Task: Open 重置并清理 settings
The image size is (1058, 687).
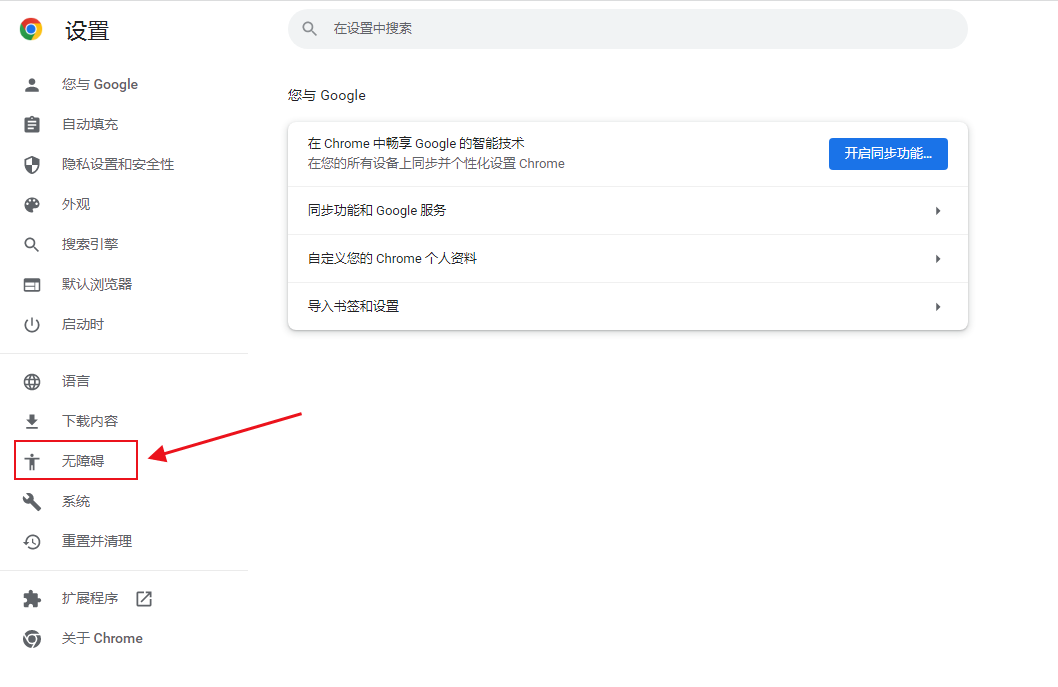Action: pyautogui.click(x=97, y=541)
